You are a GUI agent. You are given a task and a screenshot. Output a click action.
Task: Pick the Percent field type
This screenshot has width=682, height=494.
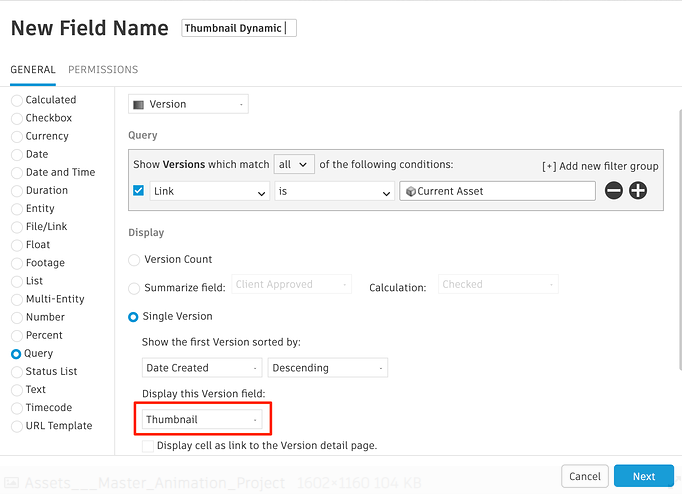(17, 336)
